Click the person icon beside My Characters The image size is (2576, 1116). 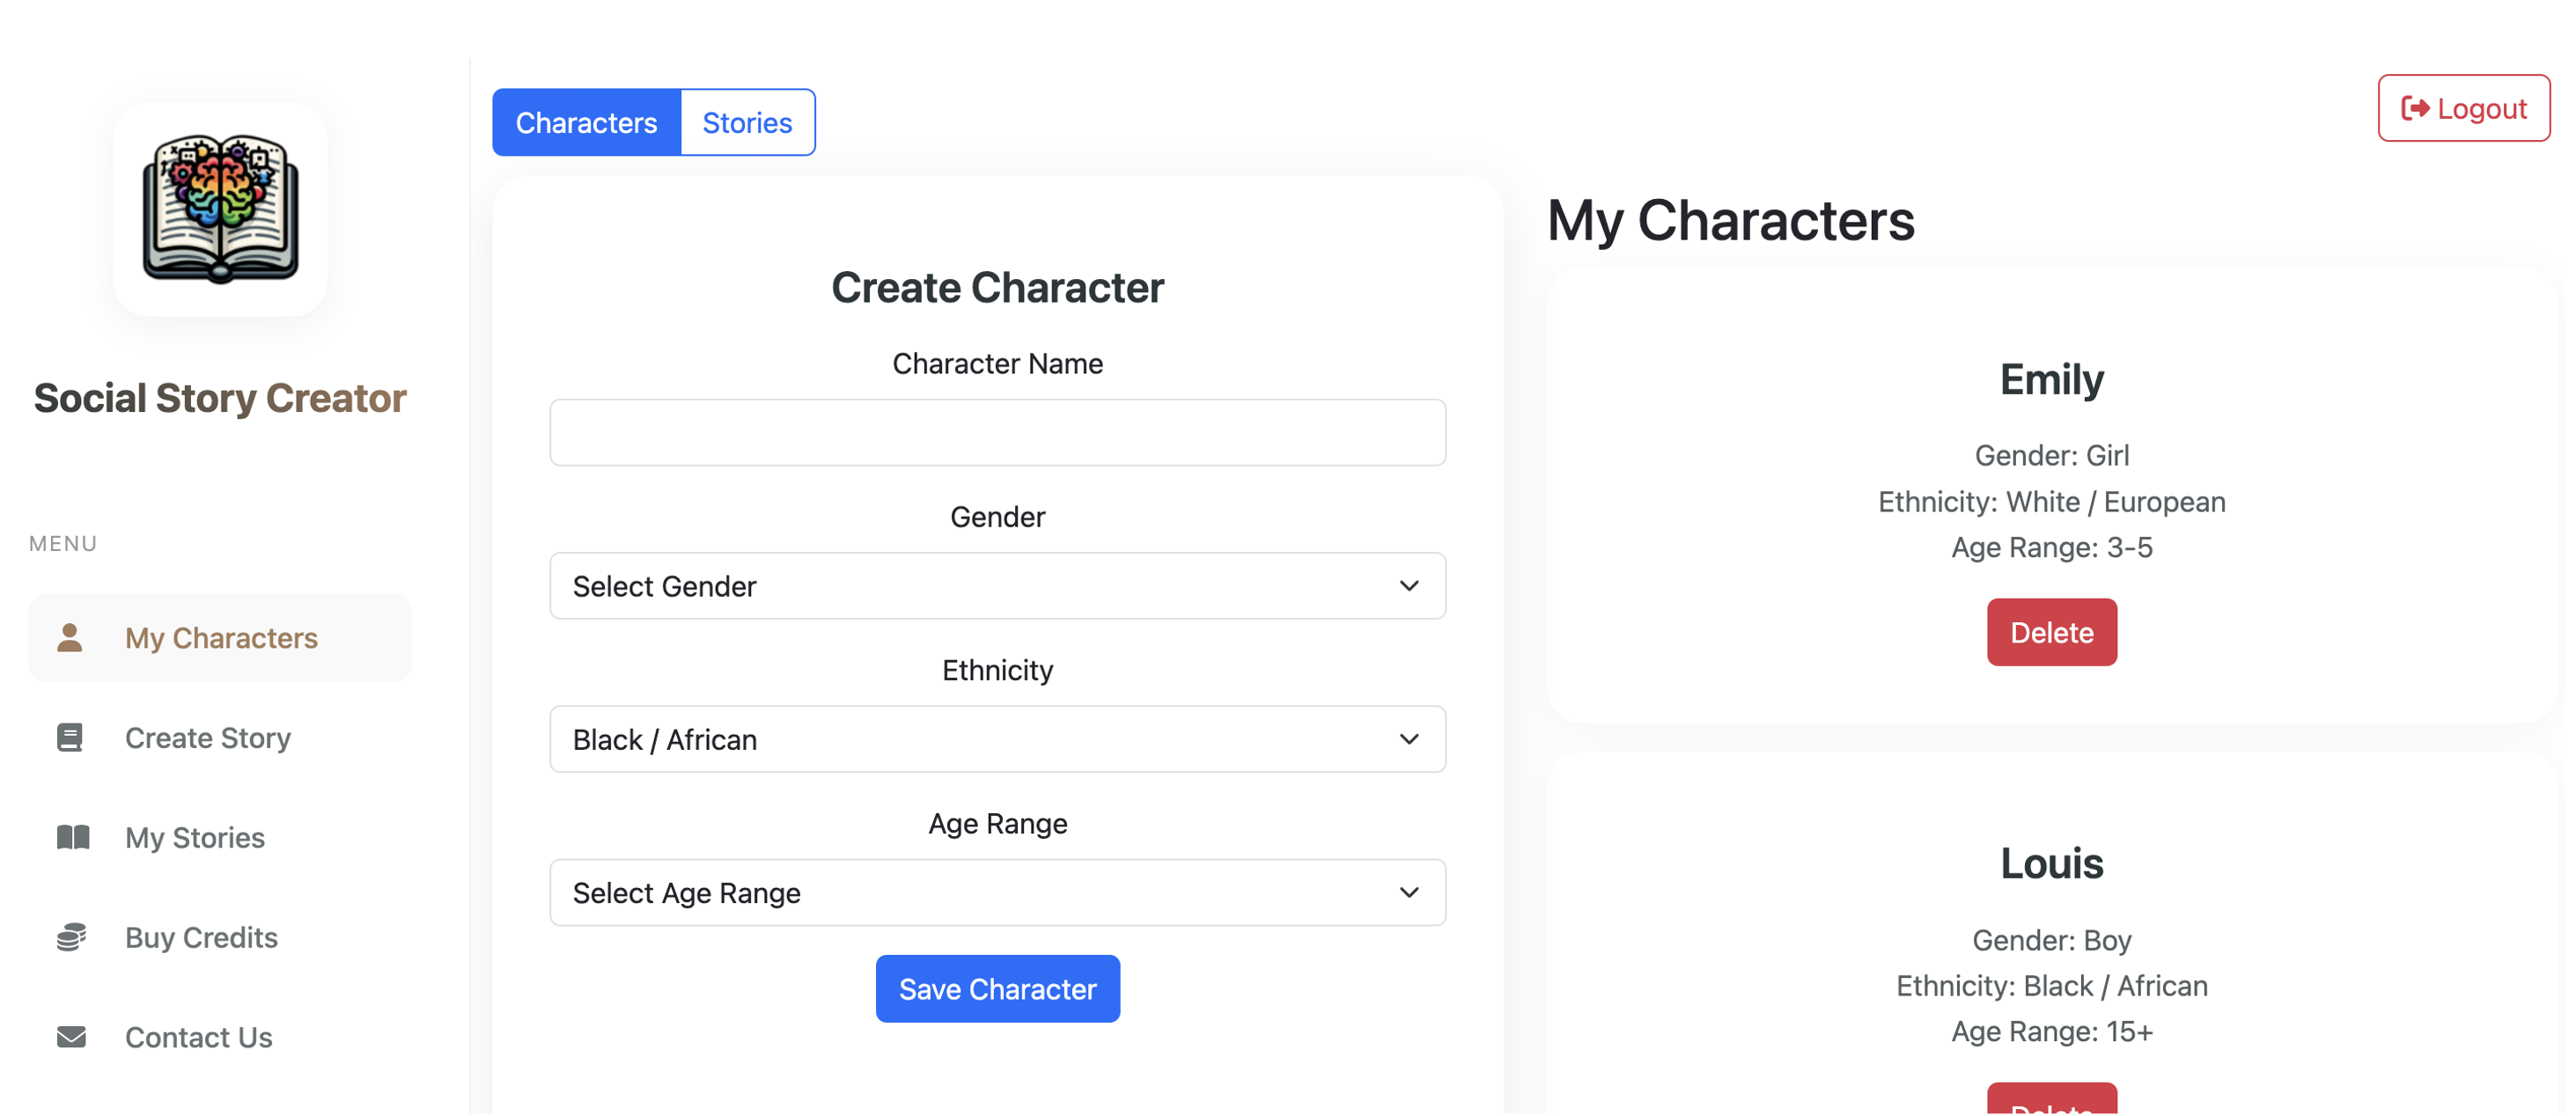[x=70, y=638]
